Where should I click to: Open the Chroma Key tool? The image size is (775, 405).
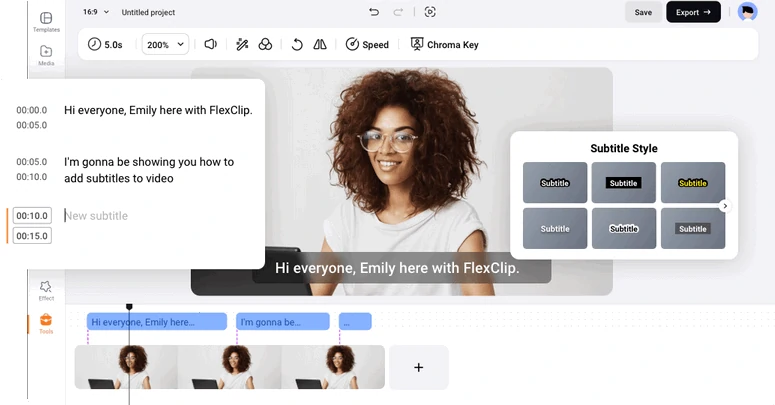445,45
